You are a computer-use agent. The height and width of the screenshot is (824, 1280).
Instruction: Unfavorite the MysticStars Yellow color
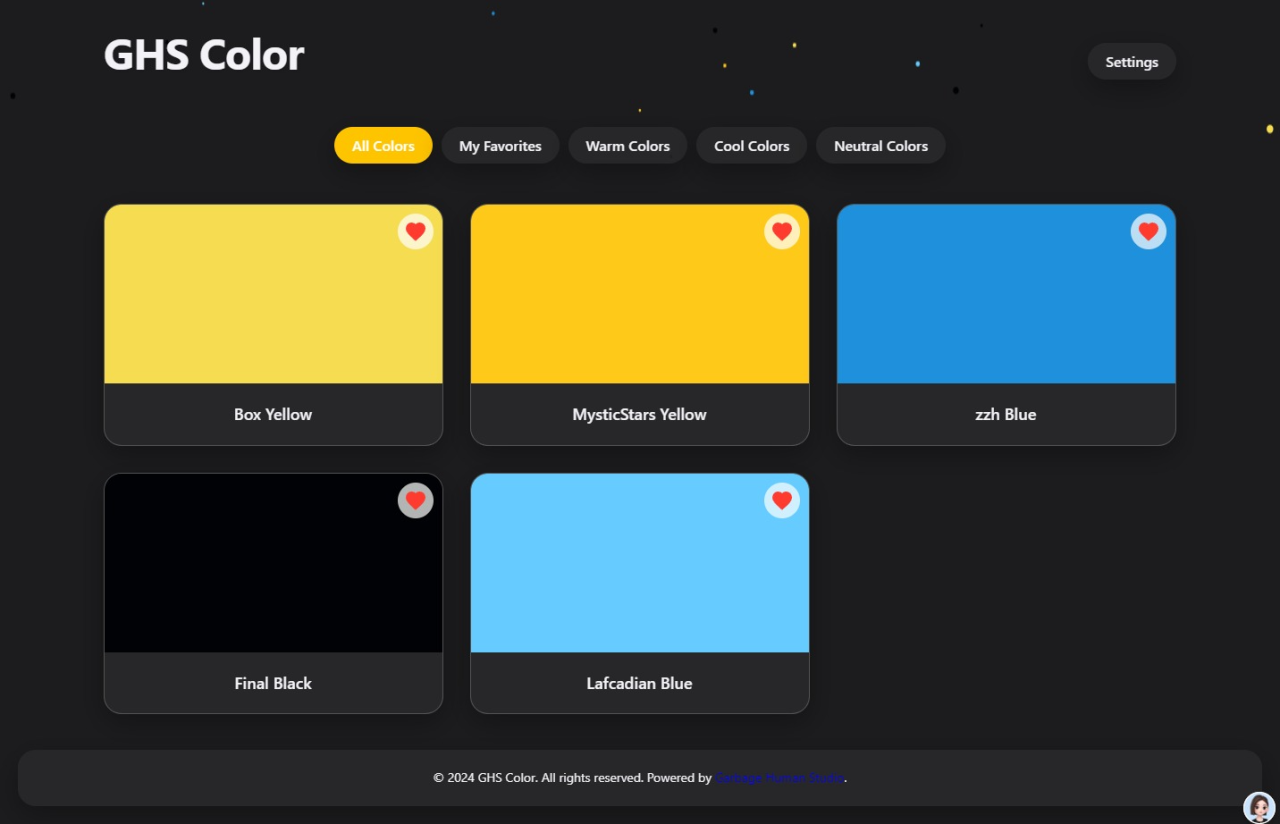(782, 231)
